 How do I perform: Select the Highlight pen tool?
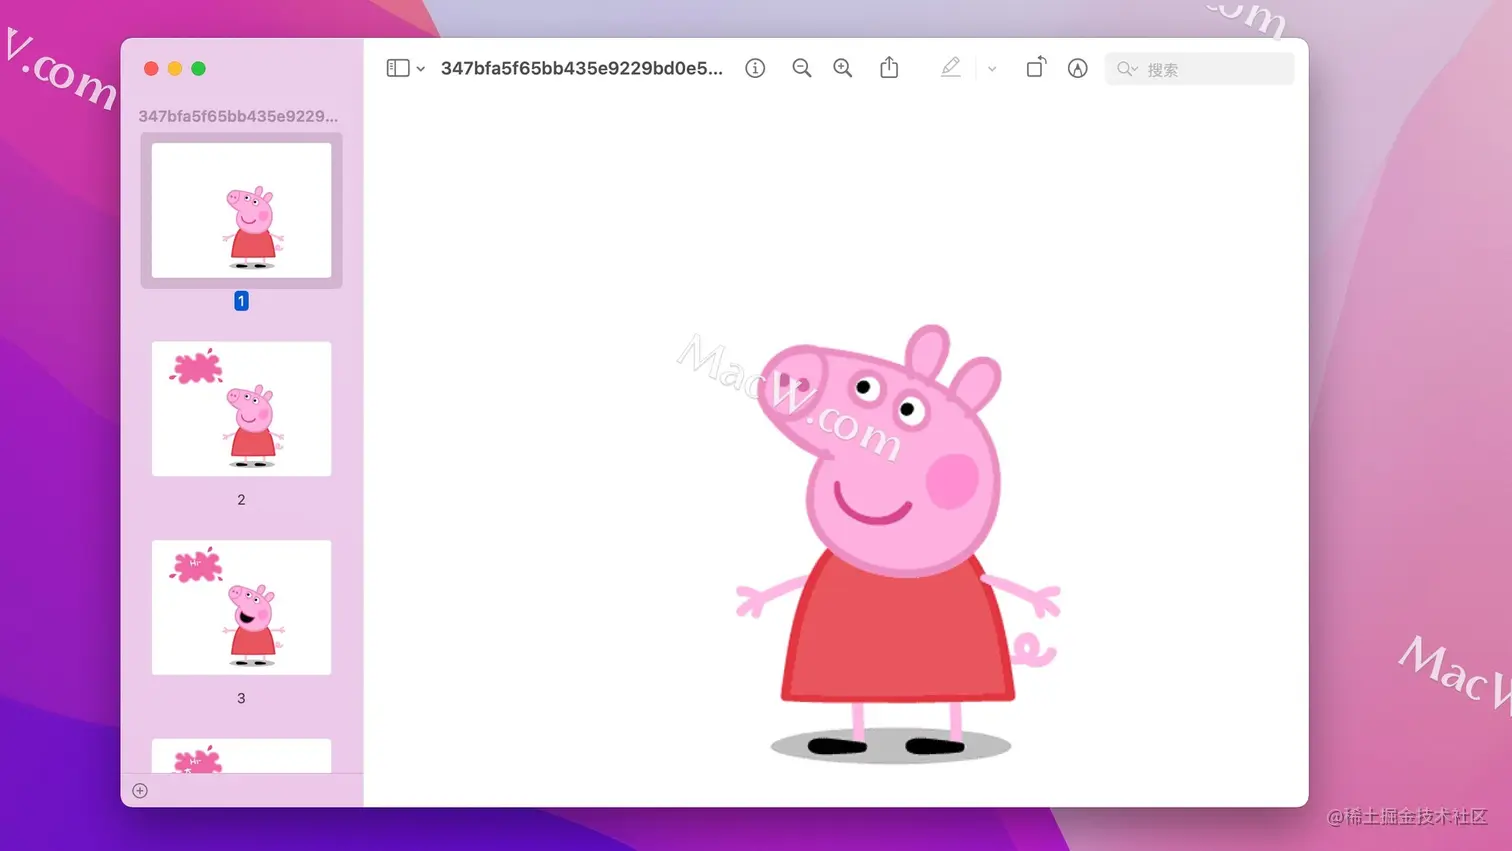click(x=951, y=67)
